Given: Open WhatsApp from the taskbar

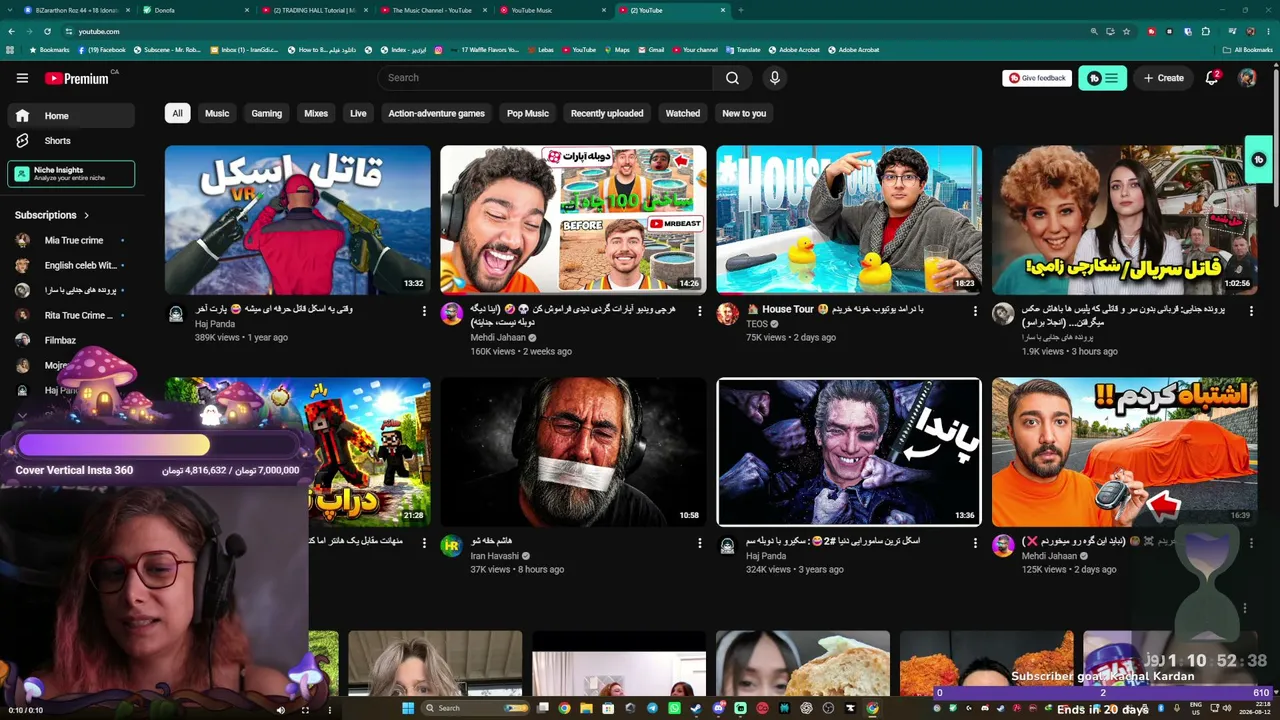Looking at the screenshot, I should tap(674, 708).
